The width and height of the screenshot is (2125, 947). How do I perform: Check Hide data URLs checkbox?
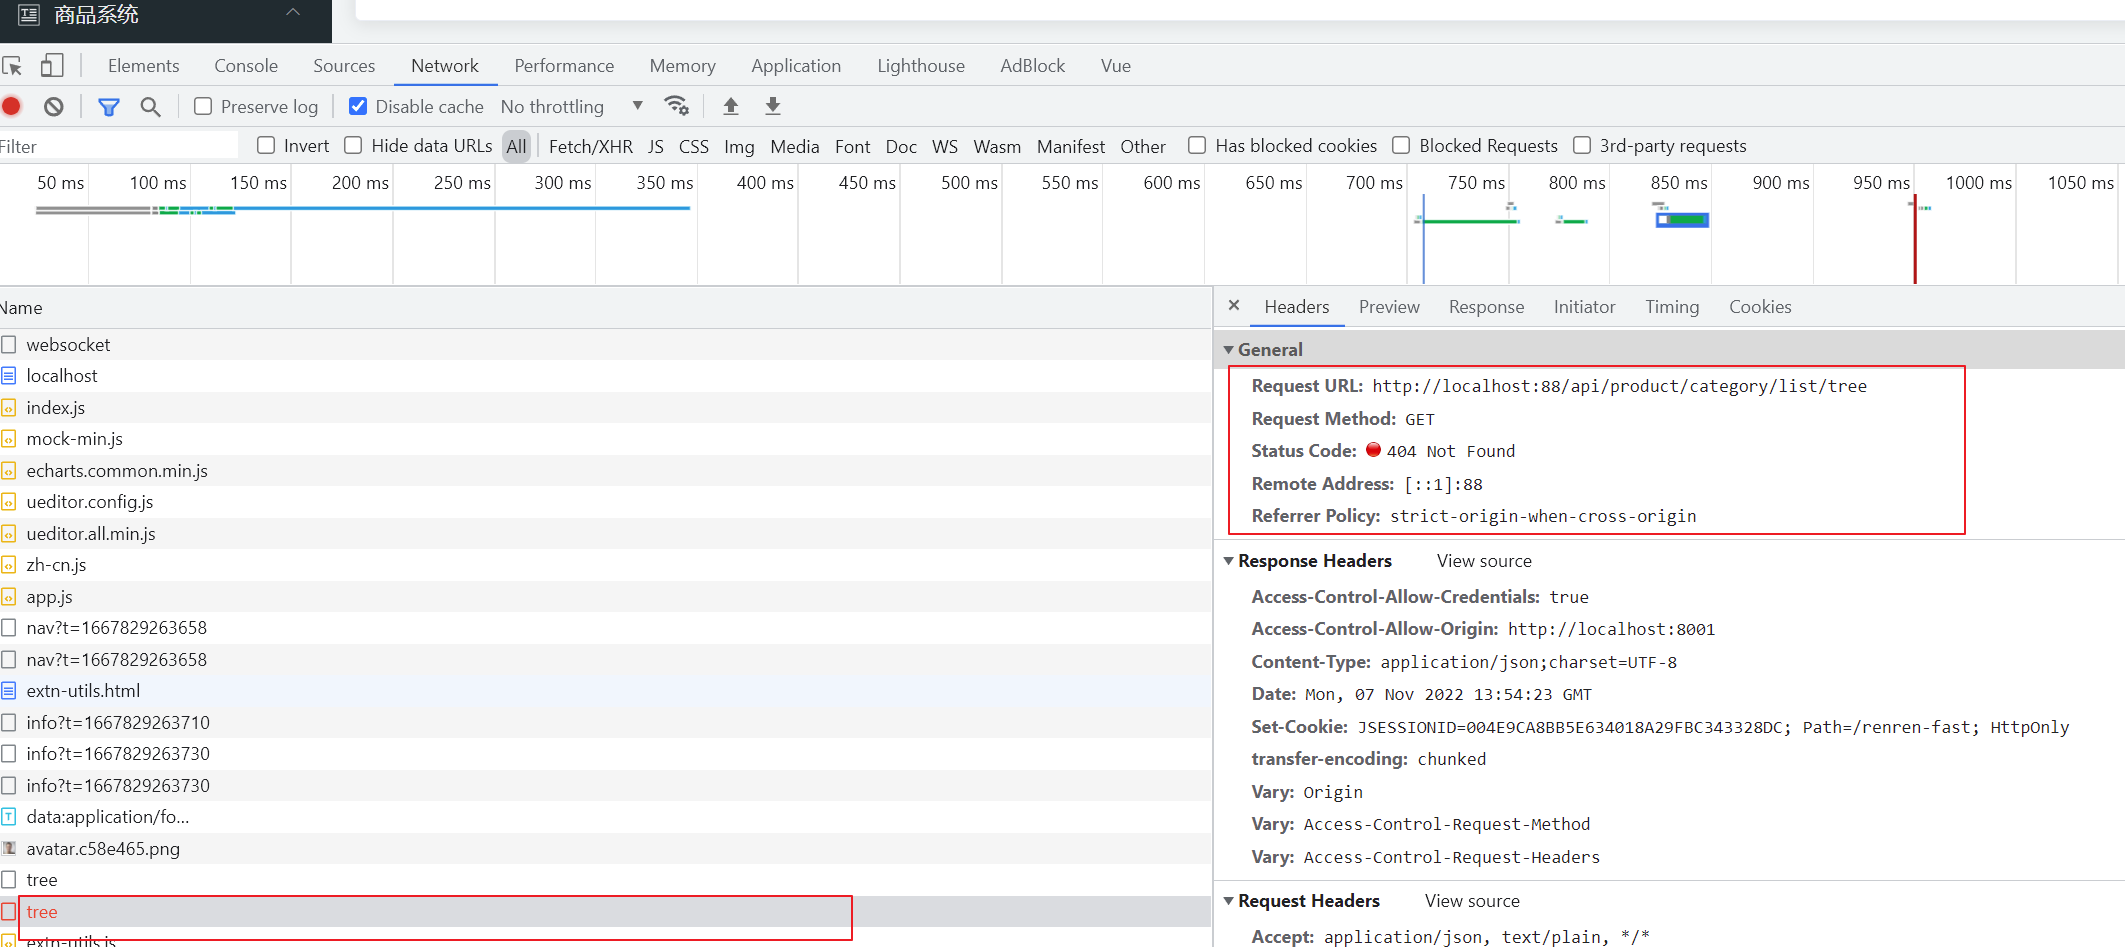pos(353,145)
